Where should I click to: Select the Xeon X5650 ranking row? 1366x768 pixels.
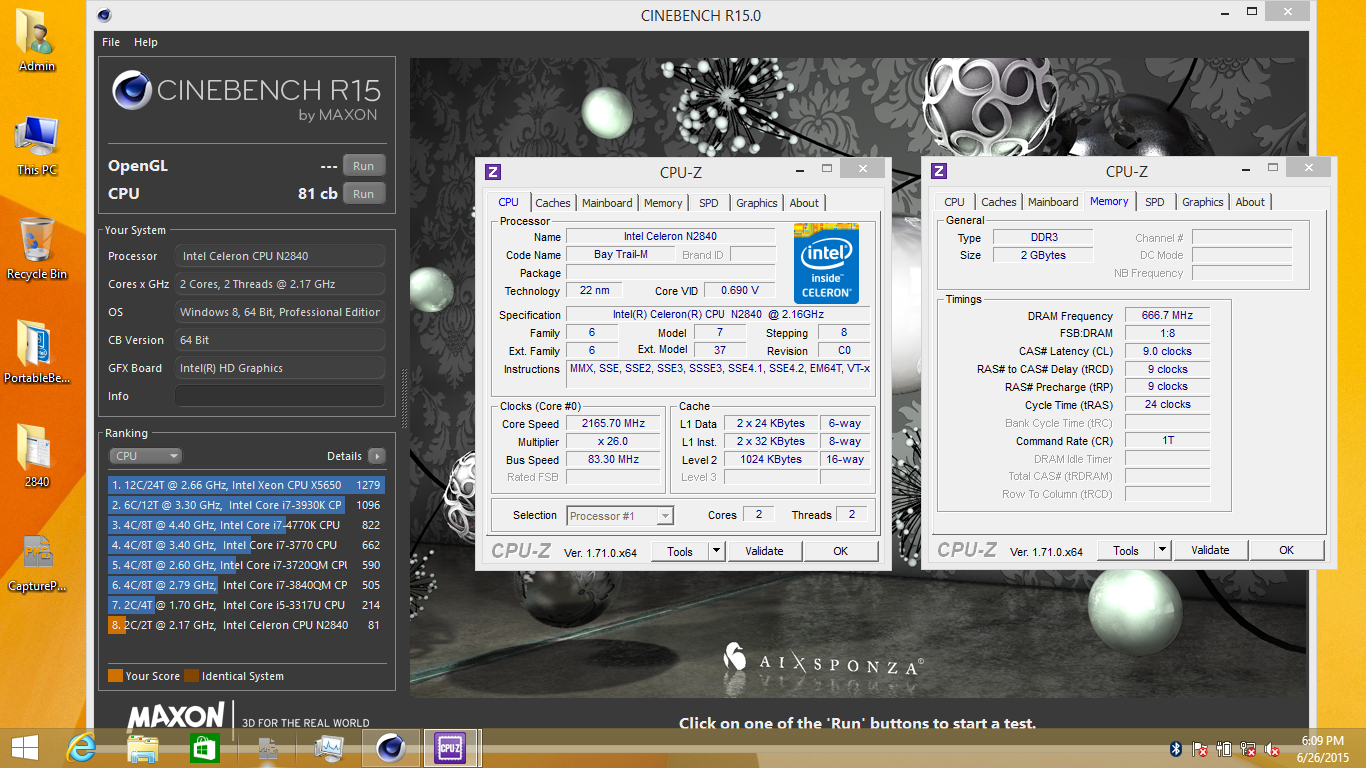click(x=246, y=485)
